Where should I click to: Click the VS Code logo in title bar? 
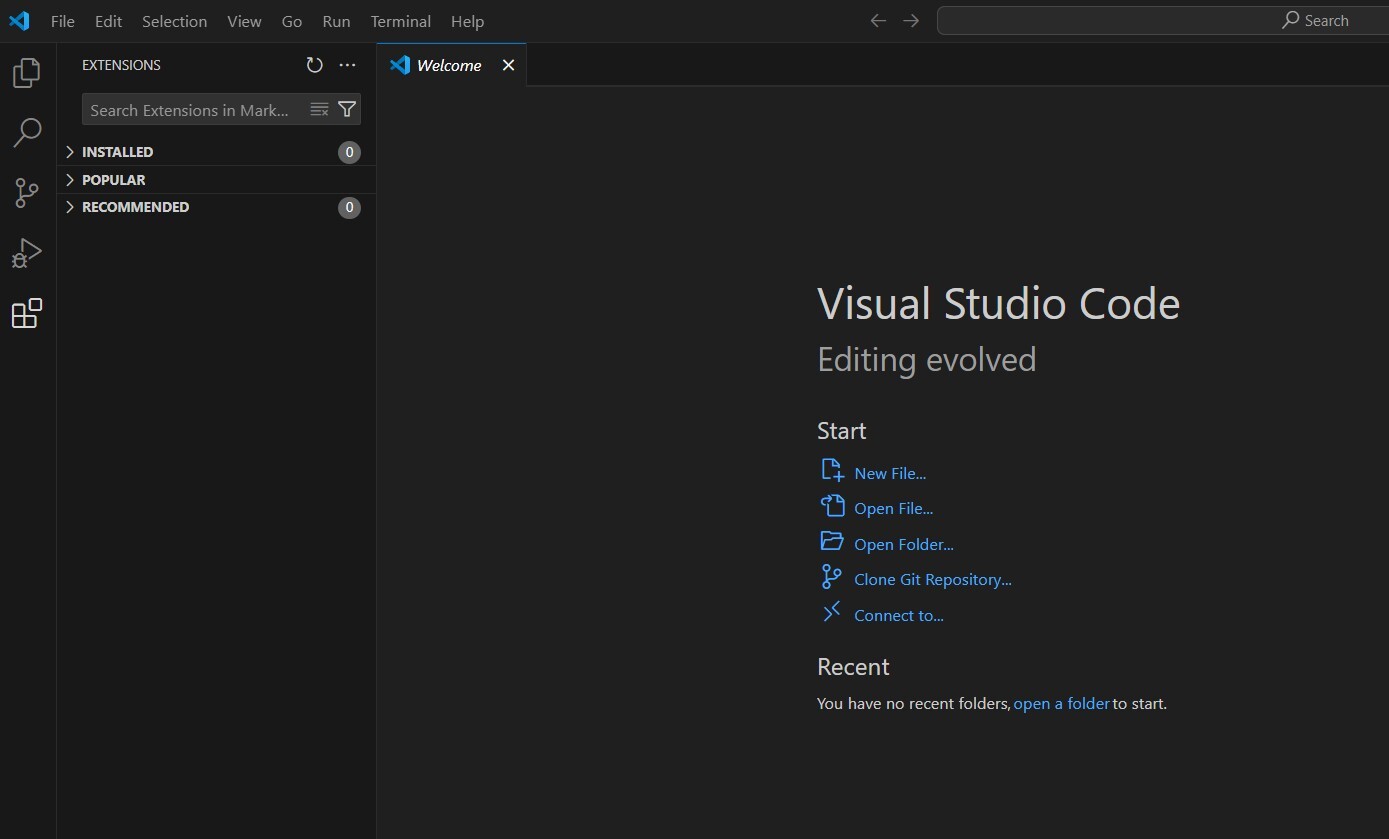pyautogui.click(x=19, y=20)
